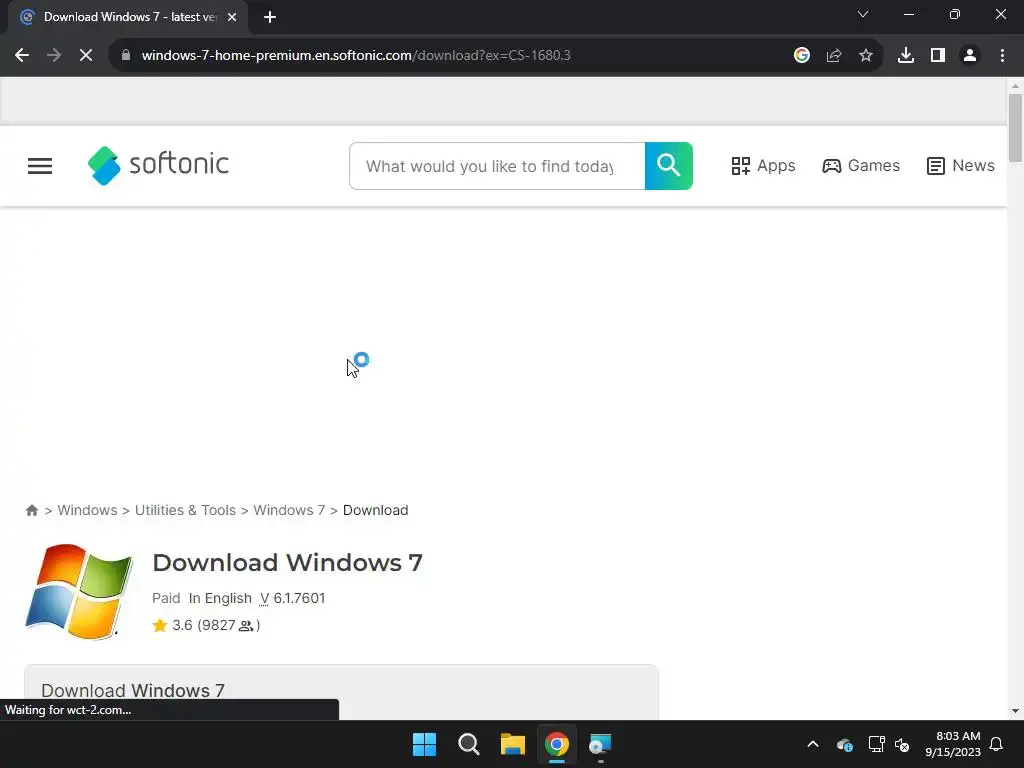Go to Windows breadcrumb link
1024x768 pixels.
click(88, 510)
